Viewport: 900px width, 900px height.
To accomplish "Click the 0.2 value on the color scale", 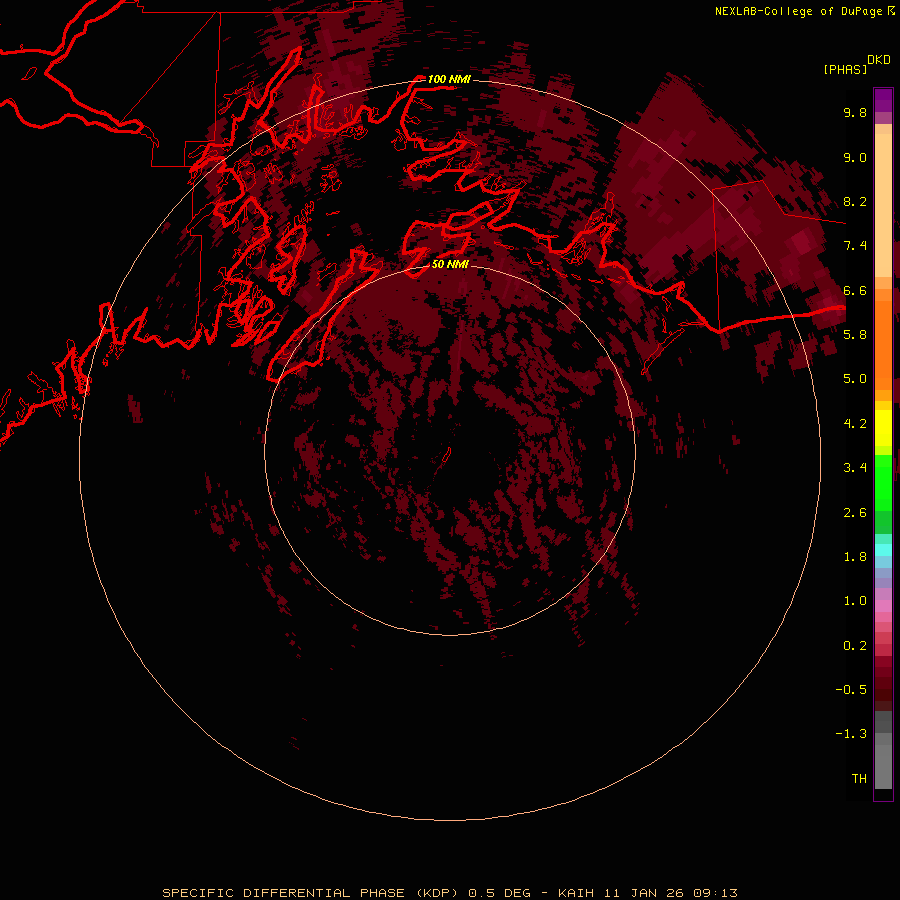I will [x=855, y=646].
